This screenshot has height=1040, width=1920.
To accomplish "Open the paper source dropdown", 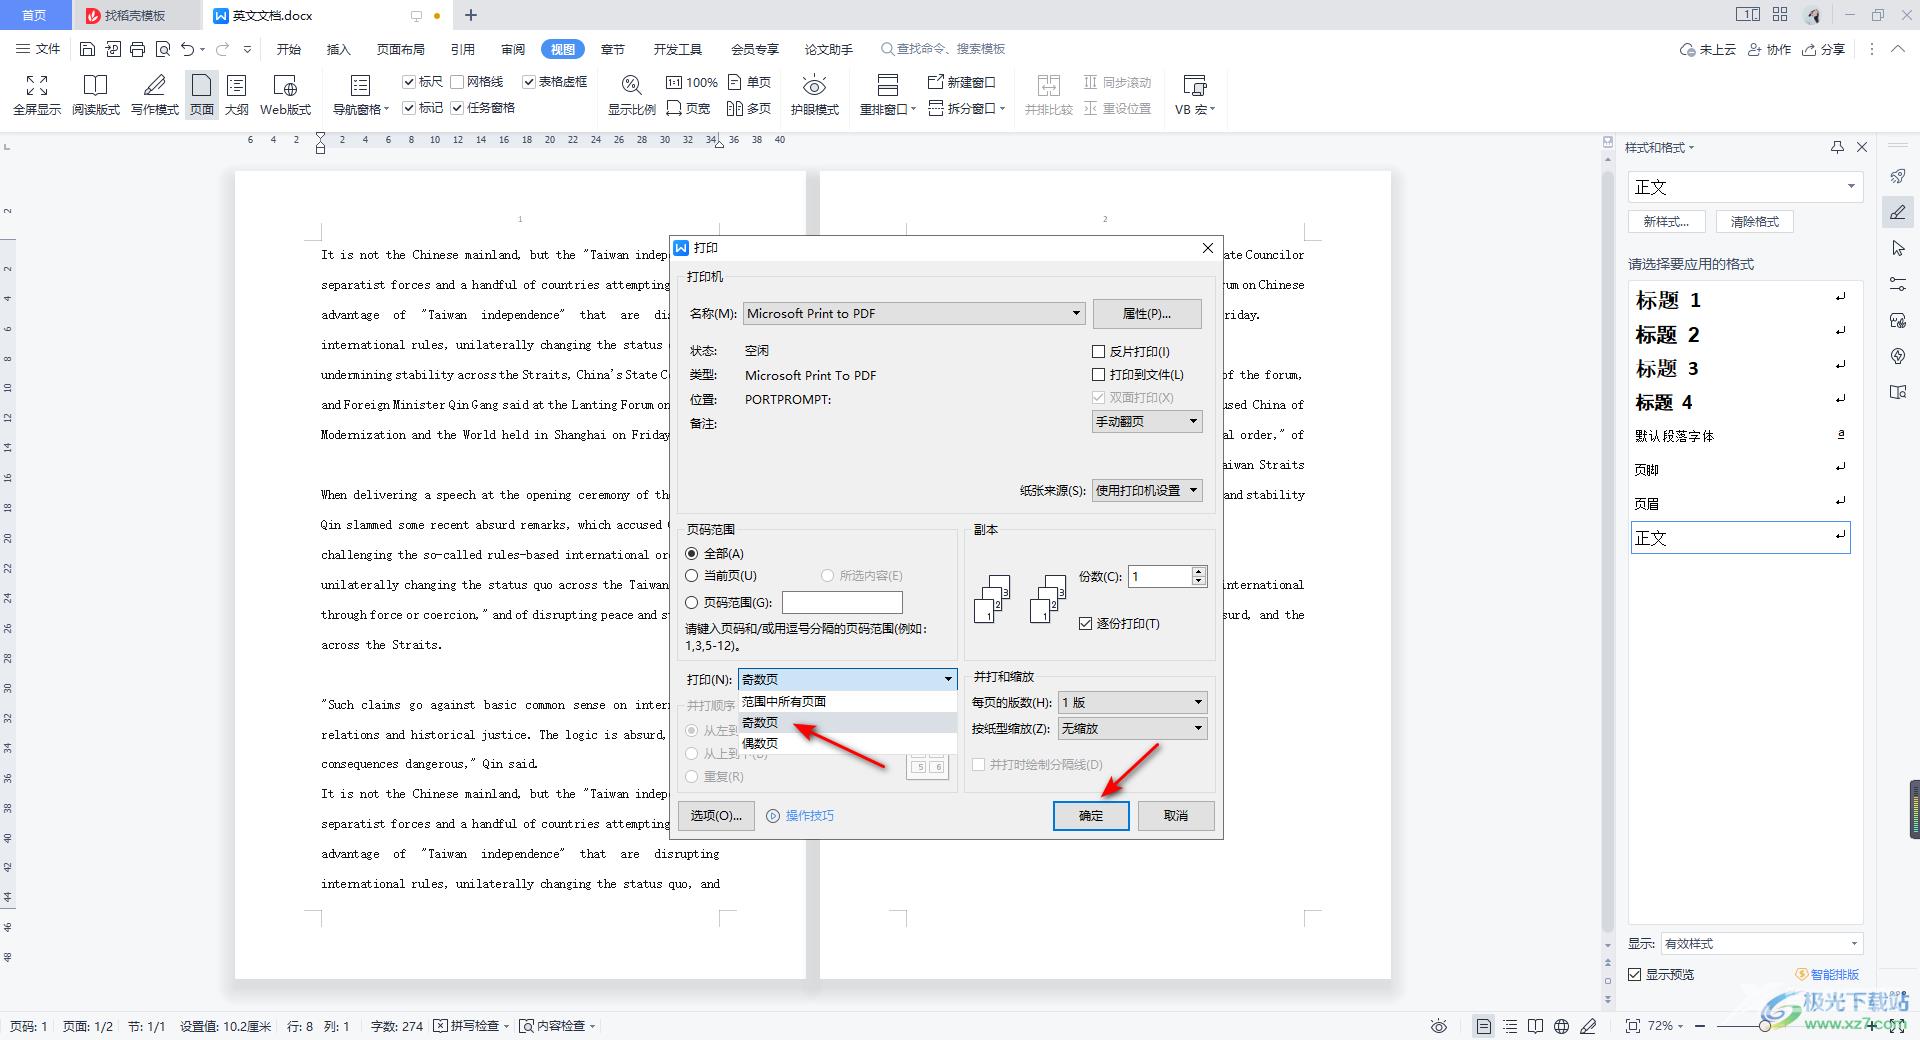I will [1146, 490].
